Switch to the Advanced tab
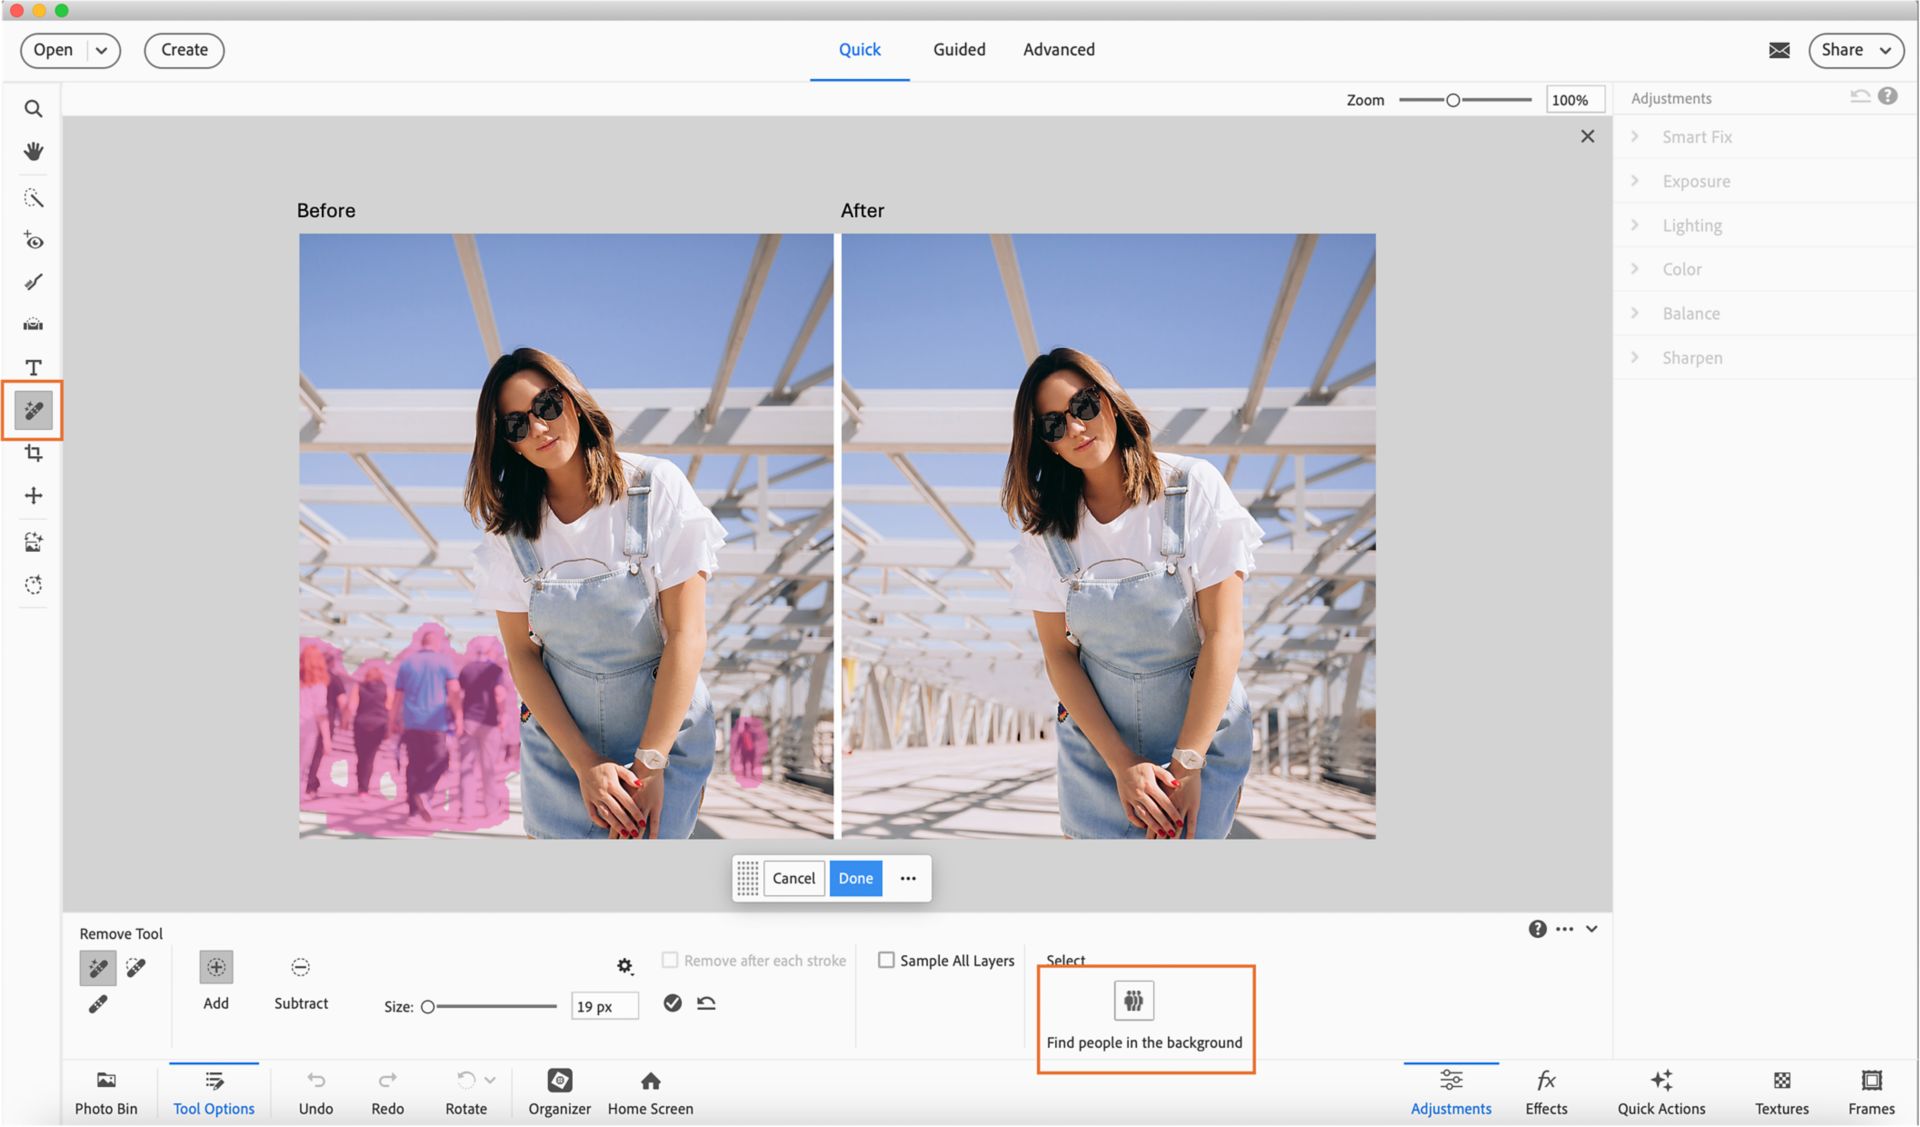 1058,49
